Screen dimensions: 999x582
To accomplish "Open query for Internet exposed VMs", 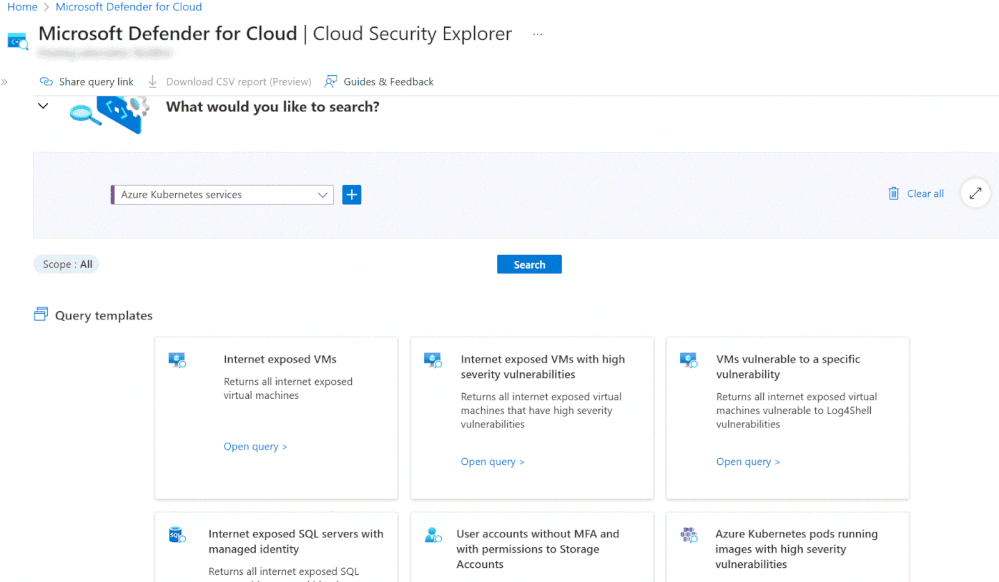I will click(255, 446).
